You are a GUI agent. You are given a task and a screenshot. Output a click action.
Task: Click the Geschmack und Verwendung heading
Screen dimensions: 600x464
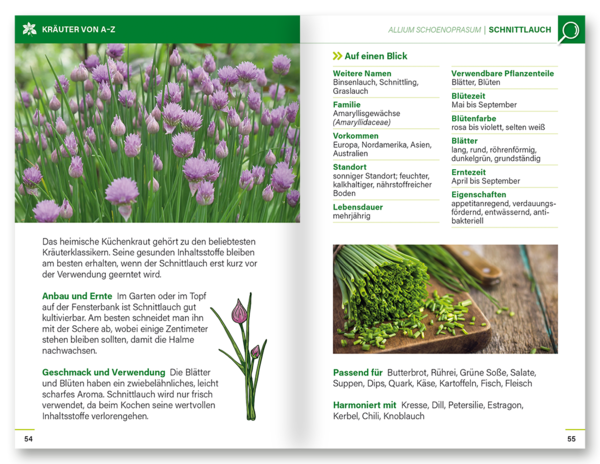coord(103,371)
